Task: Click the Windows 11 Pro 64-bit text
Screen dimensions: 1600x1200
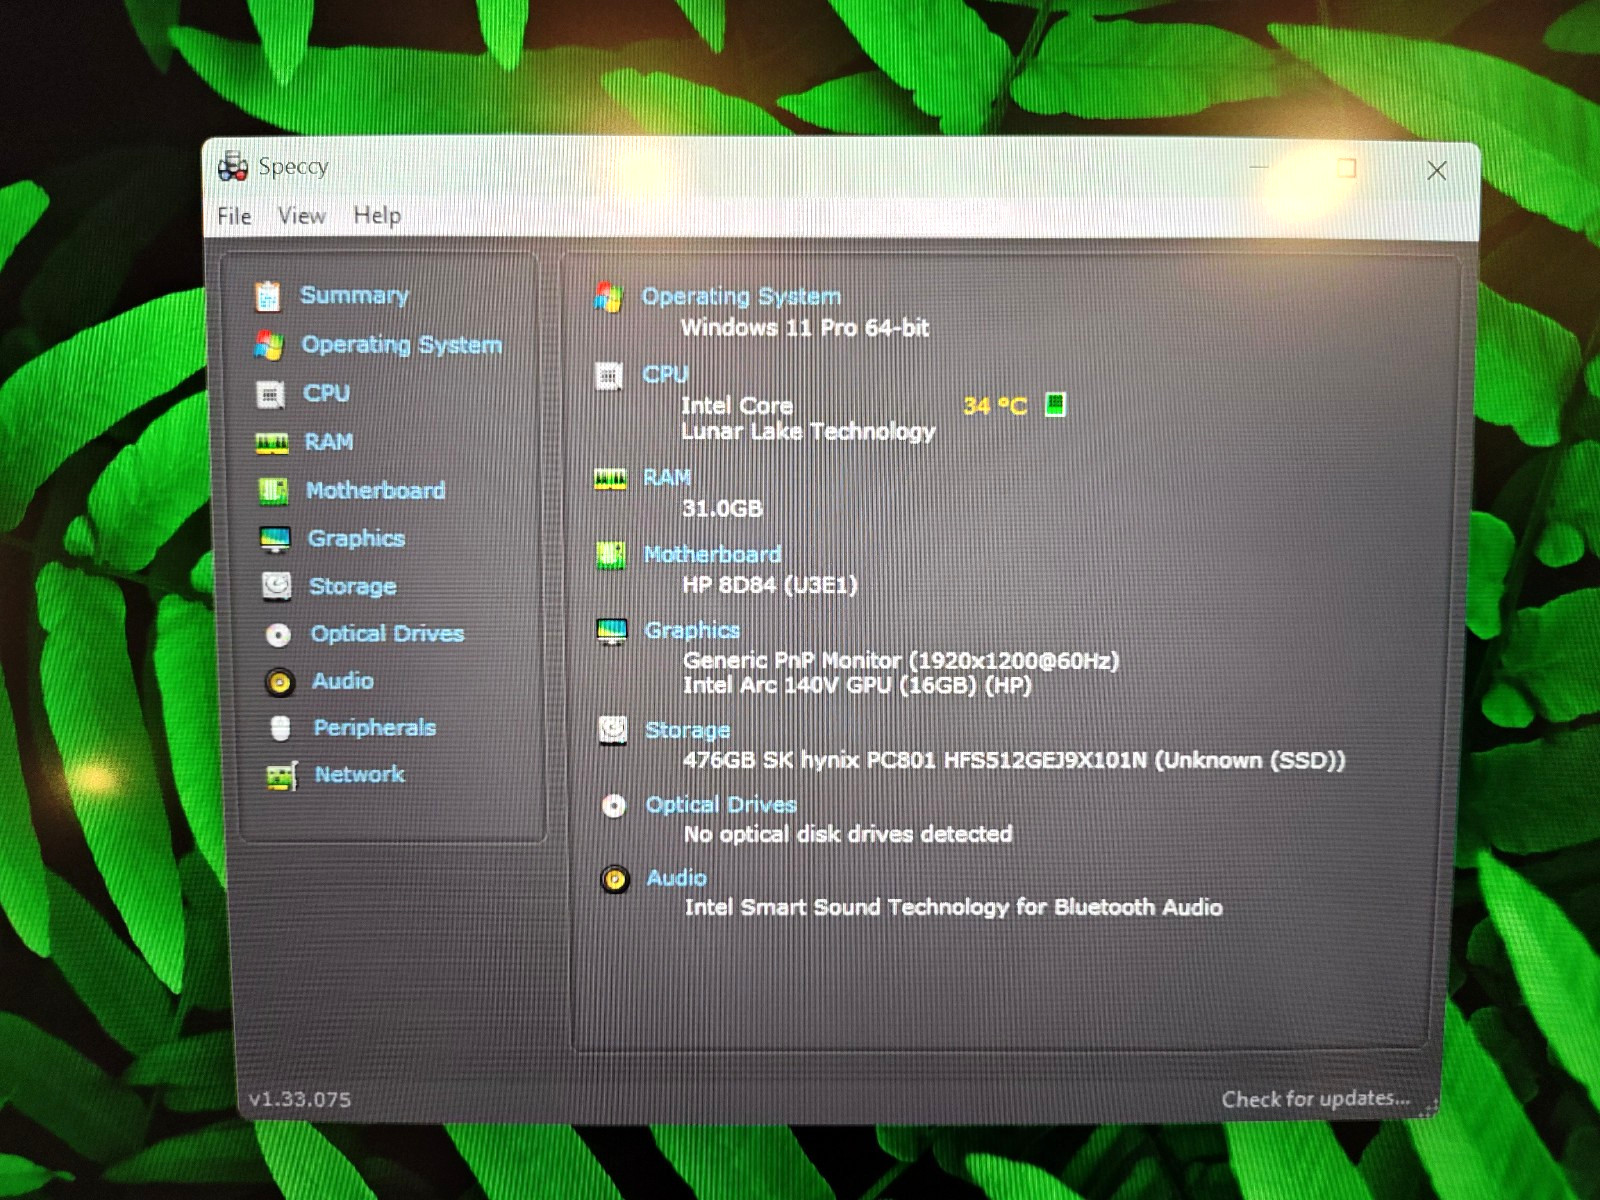Action: tap(805, 328)
